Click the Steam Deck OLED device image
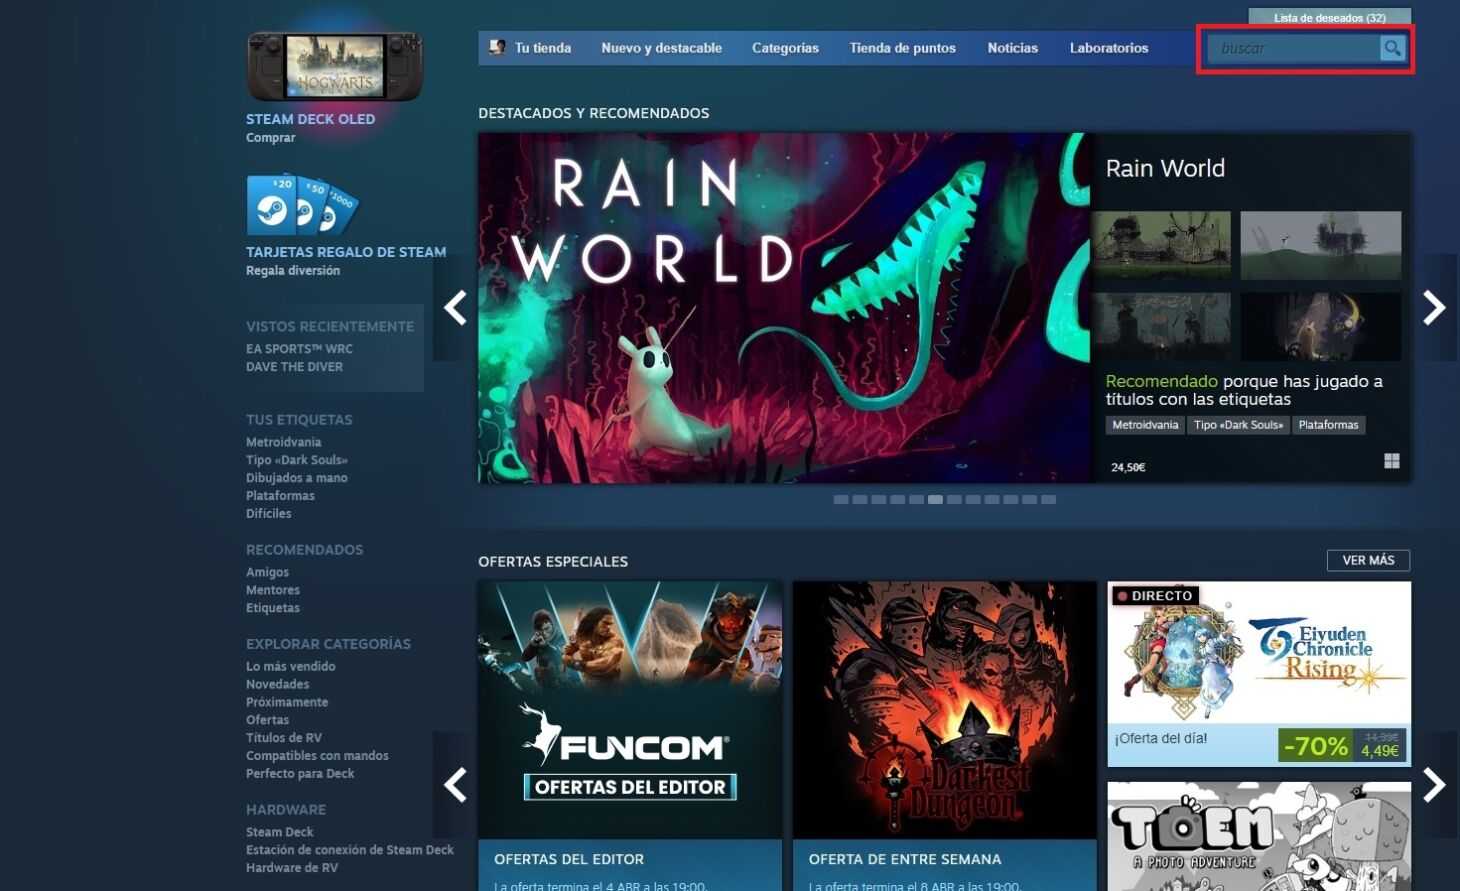Viewport: 1460px width, 891px height. 335,66
